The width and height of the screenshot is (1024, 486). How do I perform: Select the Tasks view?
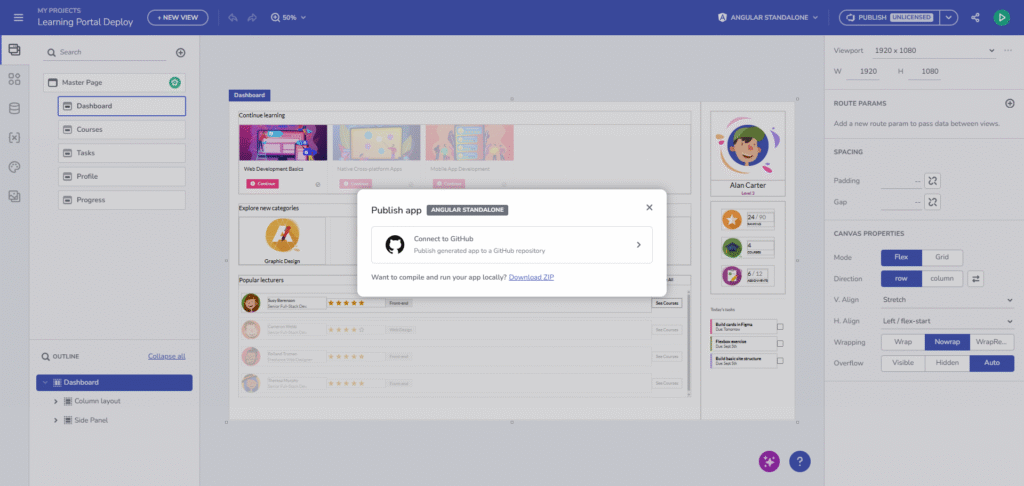[x=122, y=153]
